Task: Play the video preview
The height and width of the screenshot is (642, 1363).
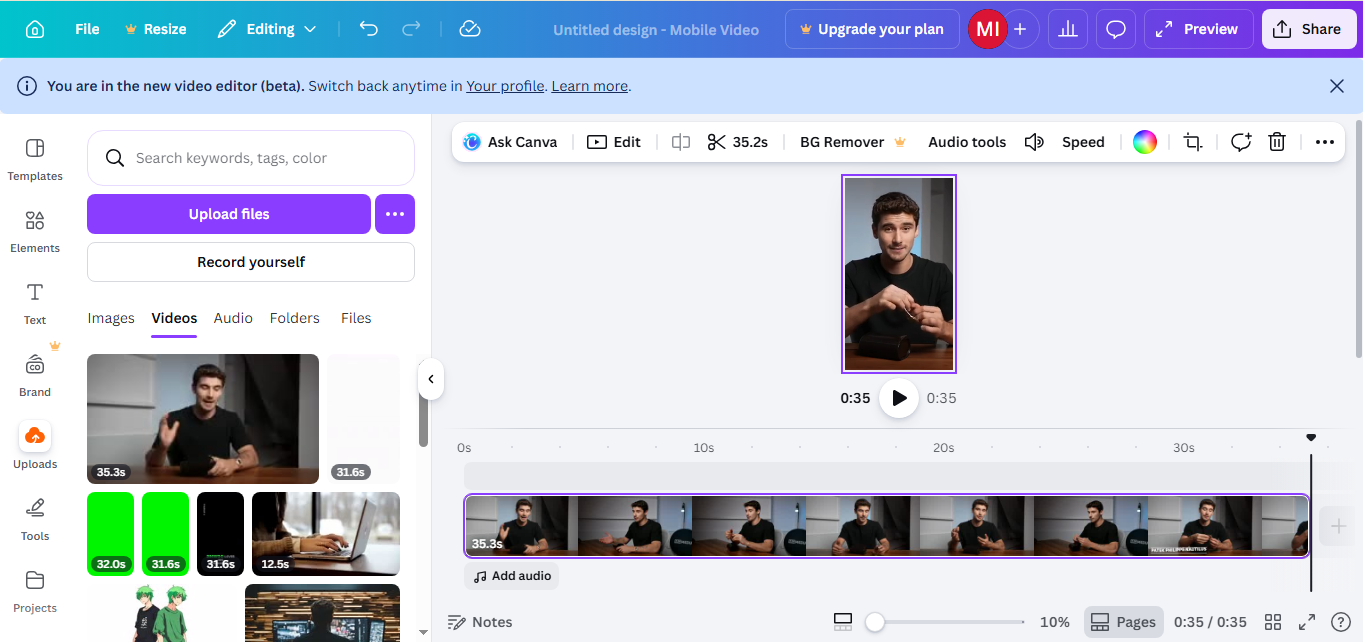Action: coord(899,398)
